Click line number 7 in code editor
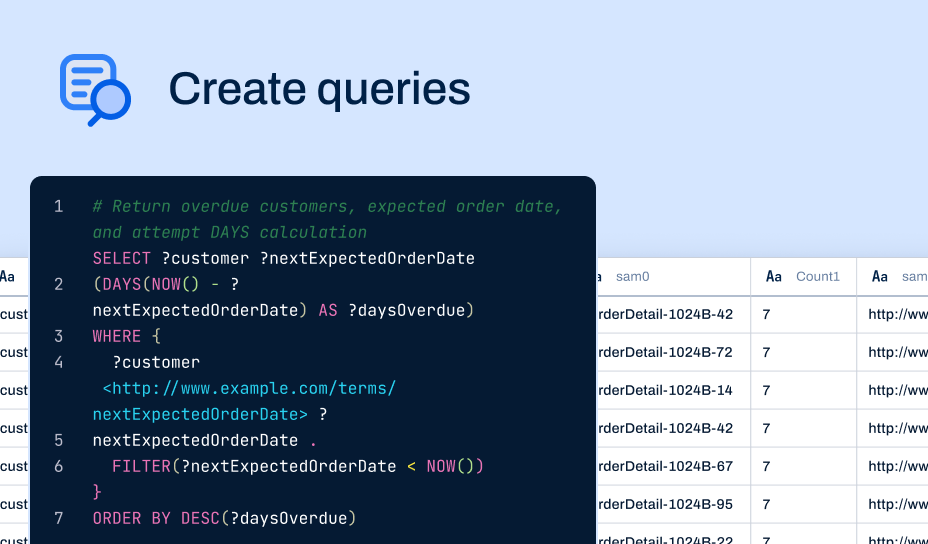Image resolution: width=928 pixels, height=544 pixels. (x=59, y=519)
